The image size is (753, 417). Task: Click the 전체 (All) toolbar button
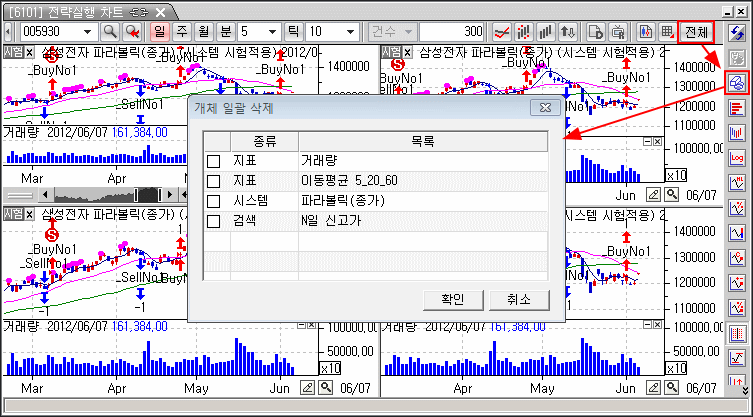(x=696, y=32)
